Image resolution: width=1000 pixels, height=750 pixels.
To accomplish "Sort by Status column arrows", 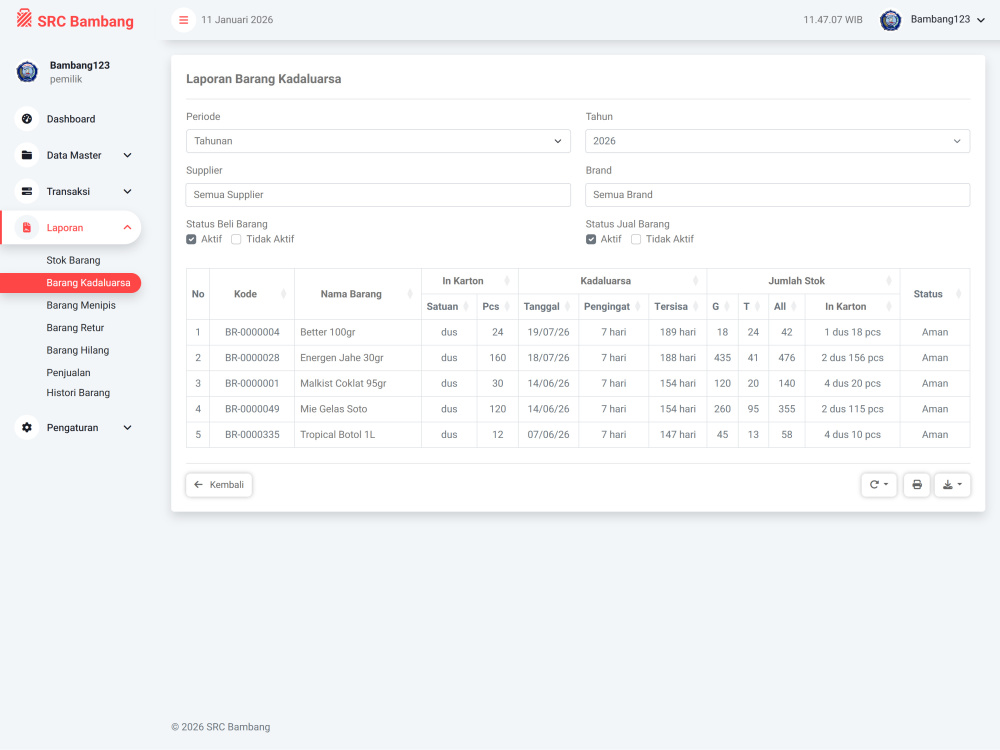I will 959,294.
